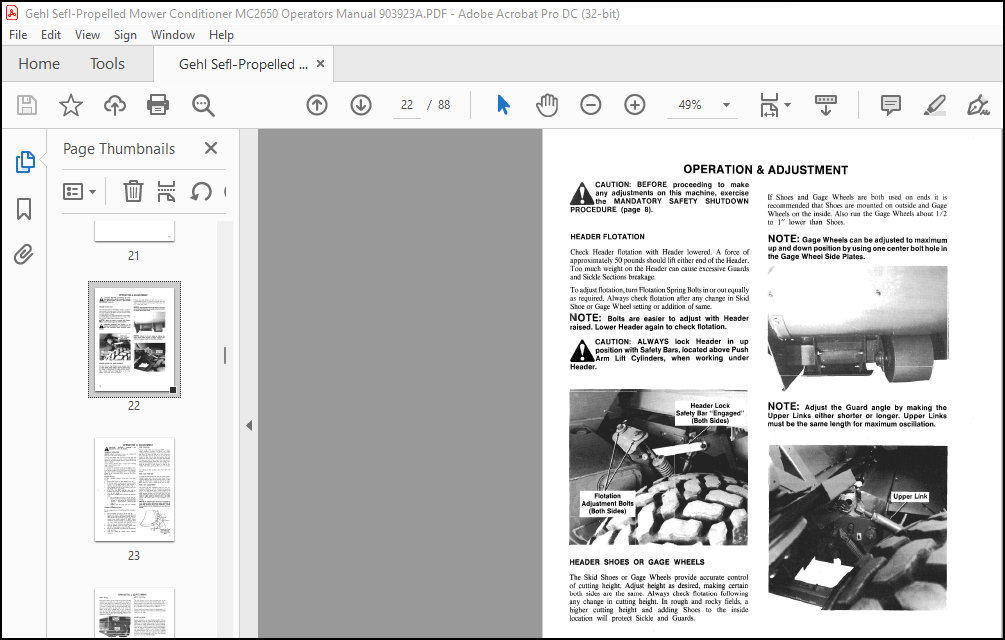Close the Gehl Sefl-Propelled document tab
The width and height of the screenshot is (1005, 640).
(x=320, y=64)
